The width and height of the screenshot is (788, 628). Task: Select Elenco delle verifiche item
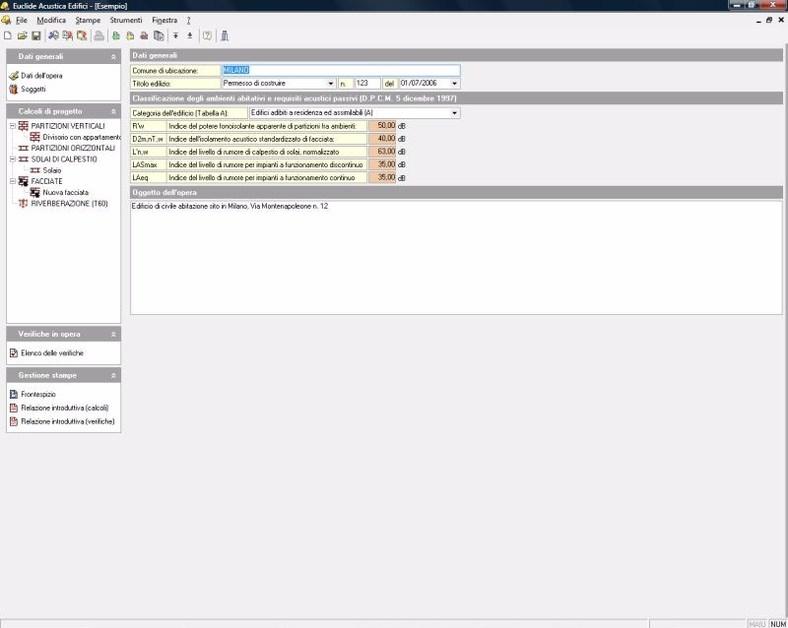coord(52,353)
